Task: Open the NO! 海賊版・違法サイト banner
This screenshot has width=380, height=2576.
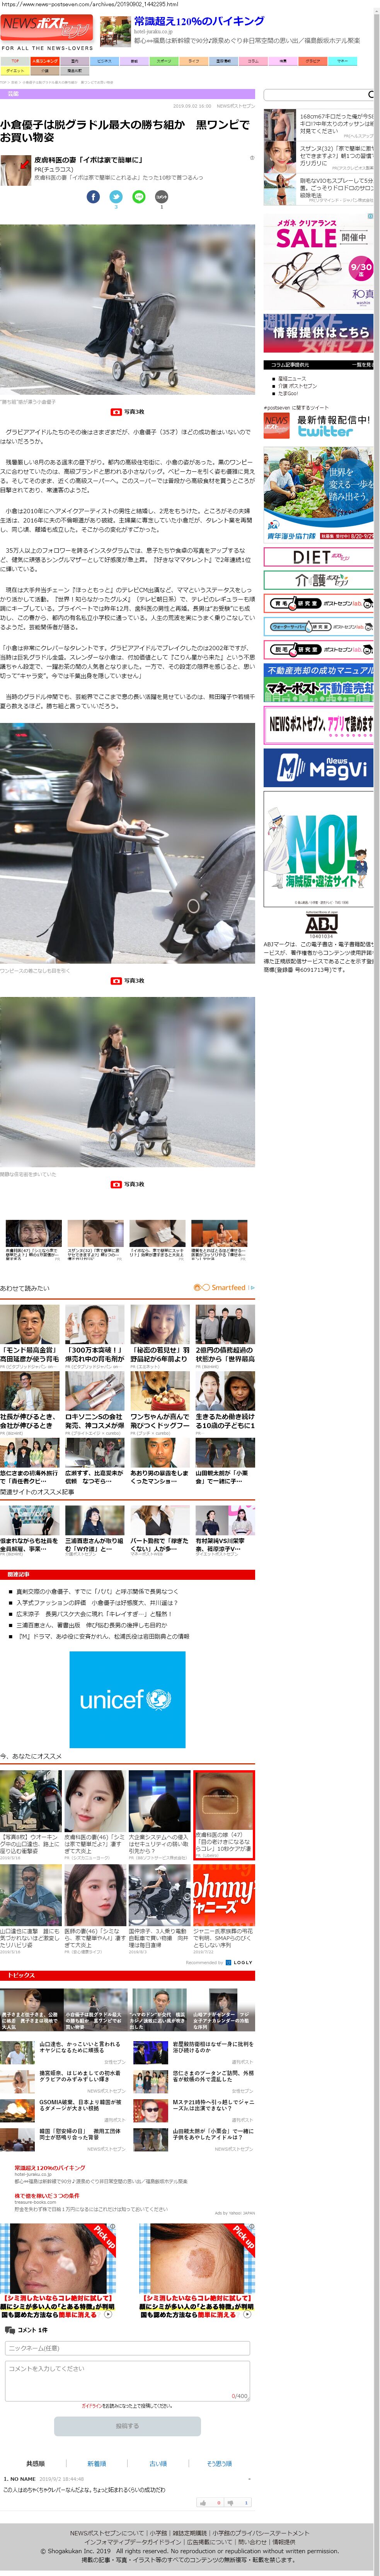Action: tap(318, 849)
